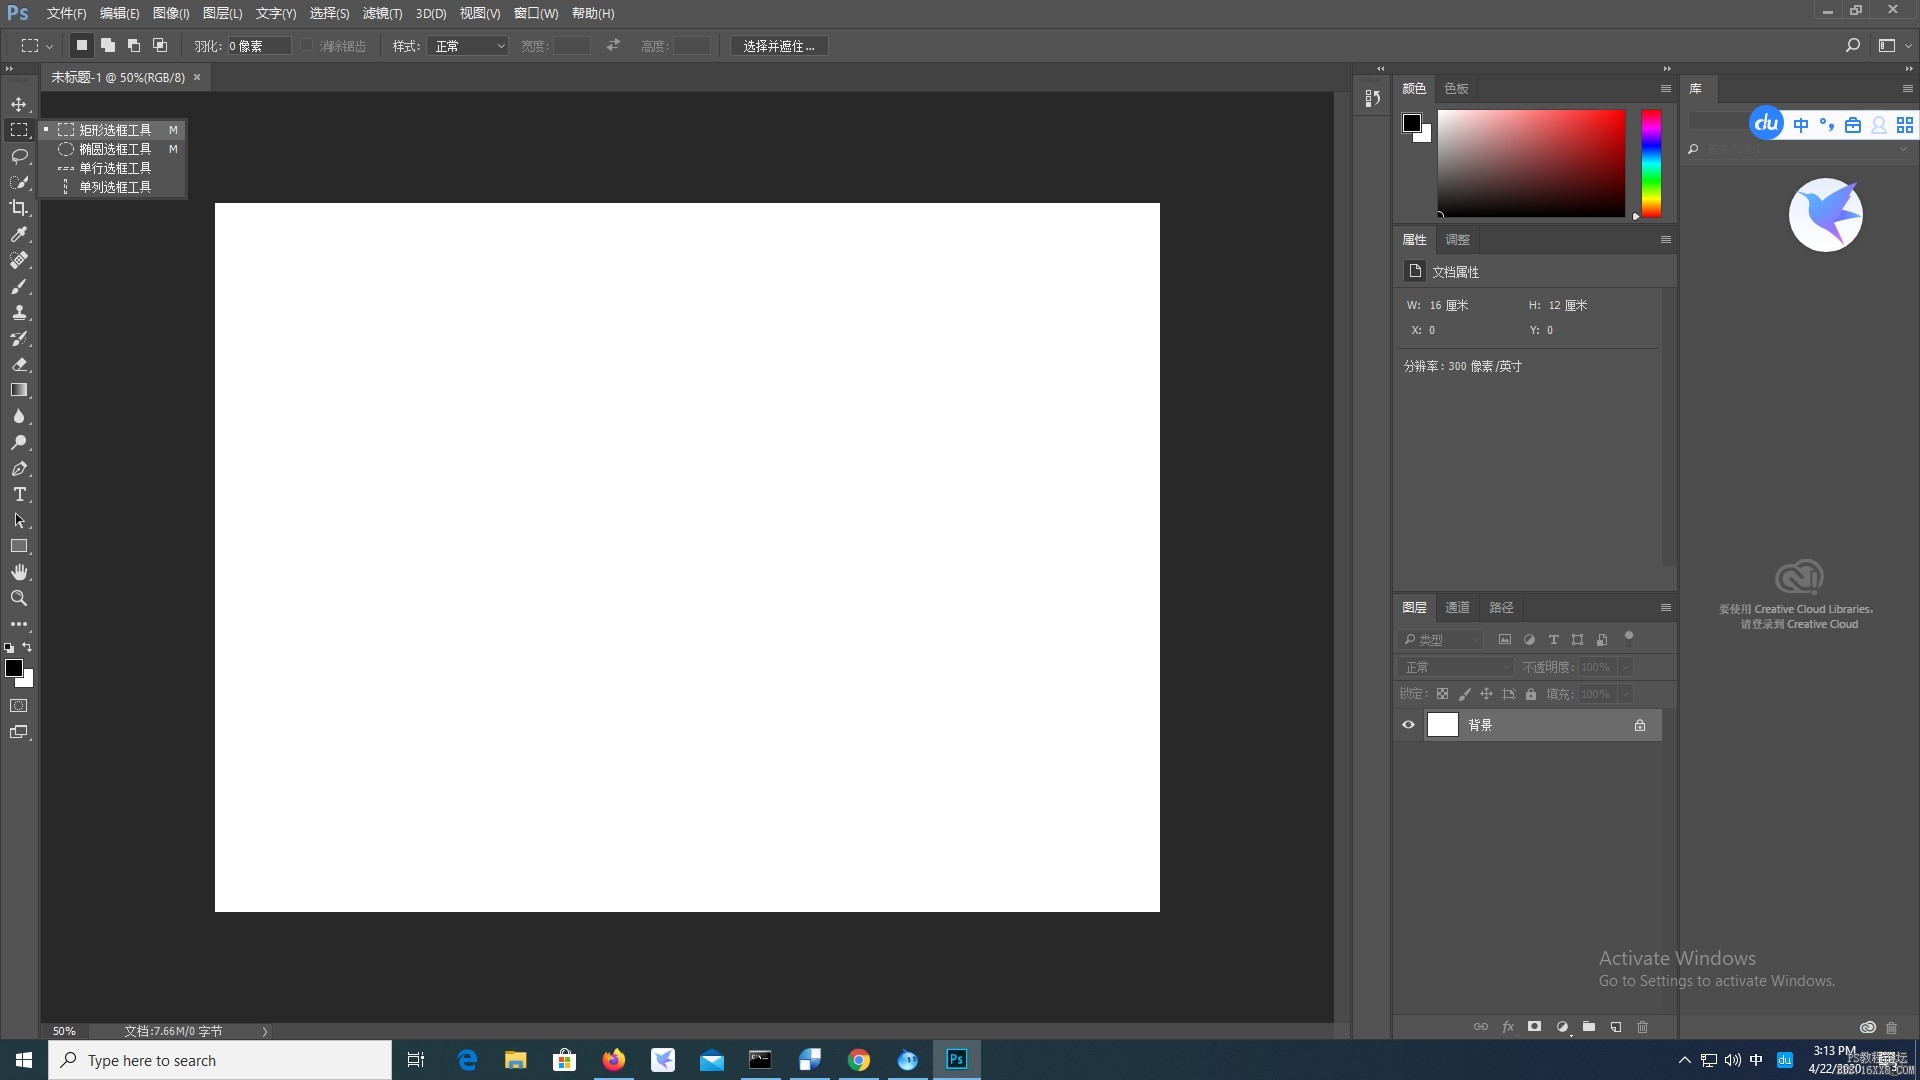Image resolution: width=1920 pixels, height=1080 pixels.
Task: Select the Hand tool
Action: click(19, 572)
